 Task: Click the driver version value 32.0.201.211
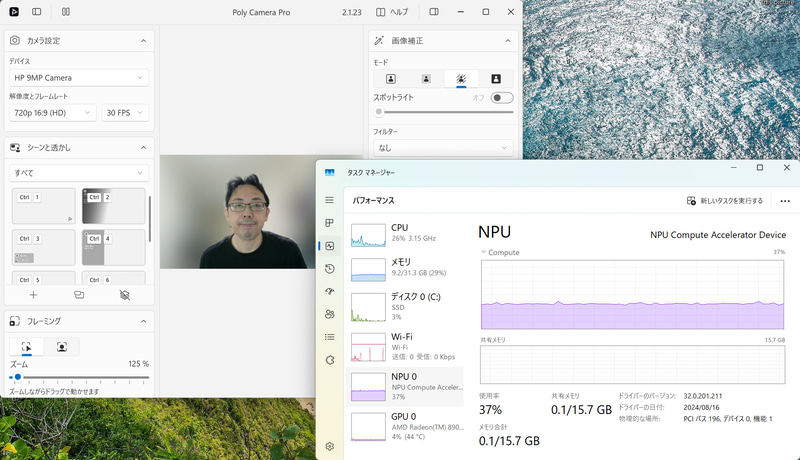click(x=703, y=396)
